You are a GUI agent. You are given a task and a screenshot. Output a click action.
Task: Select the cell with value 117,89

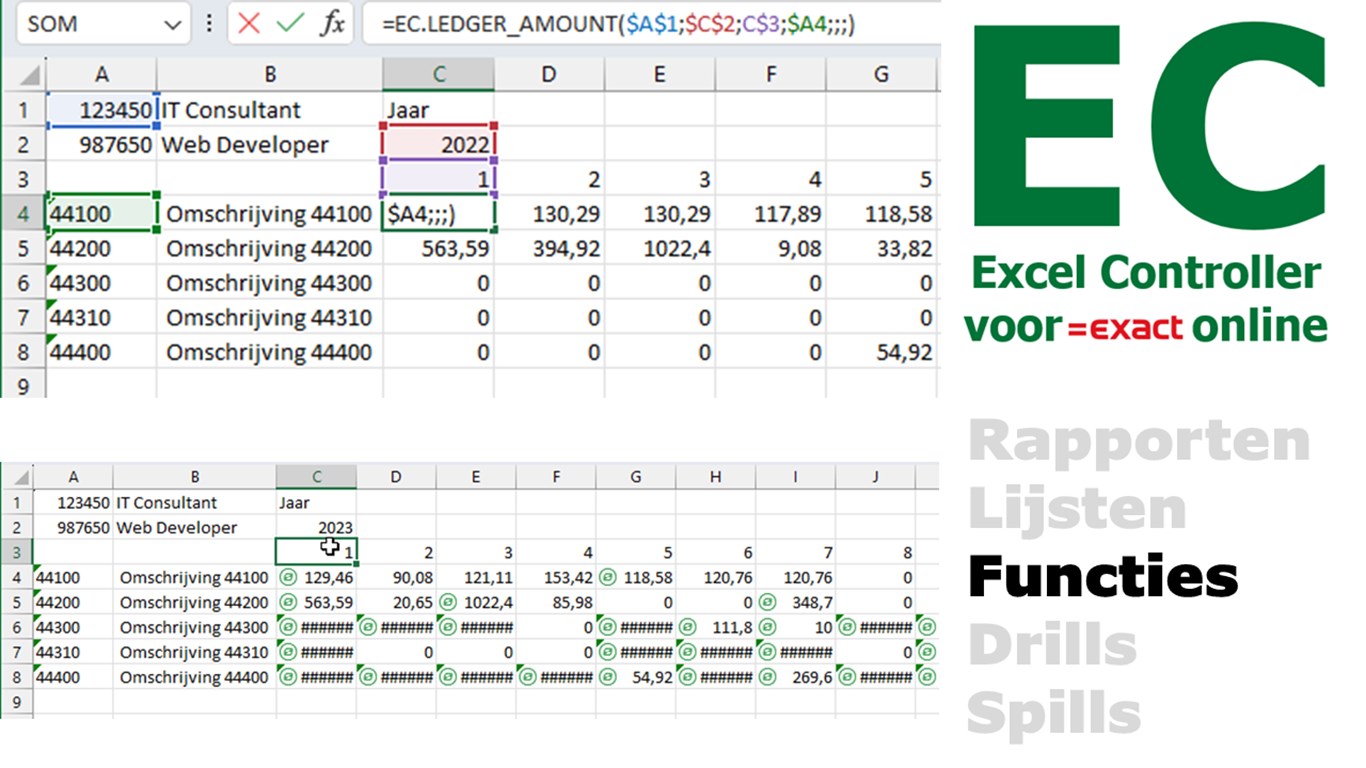click(x=771, y=213)
